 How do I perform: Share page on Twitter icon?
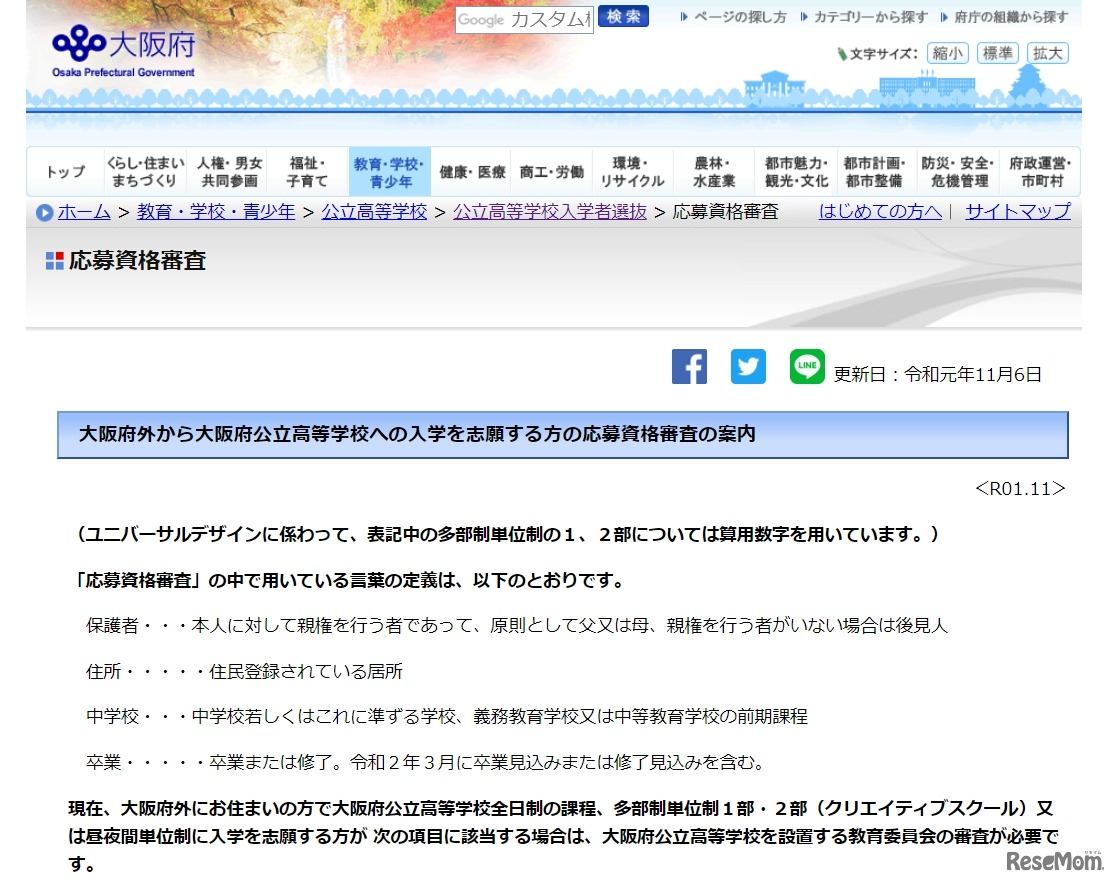748,366
